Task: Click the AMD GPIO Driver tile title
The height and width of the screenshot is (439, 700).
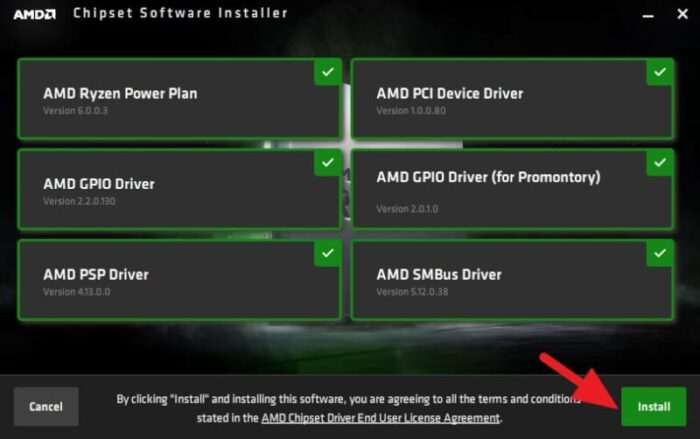Action: click(99, 184)
